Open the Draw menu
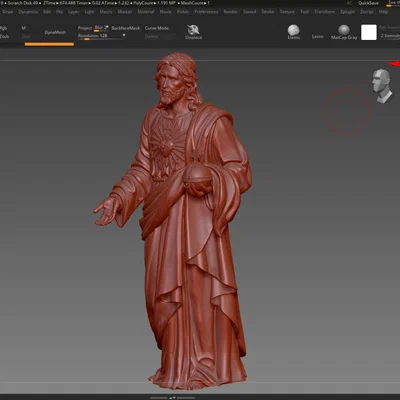The height and width of the screenshot is (400, 400). pos(8,12)
